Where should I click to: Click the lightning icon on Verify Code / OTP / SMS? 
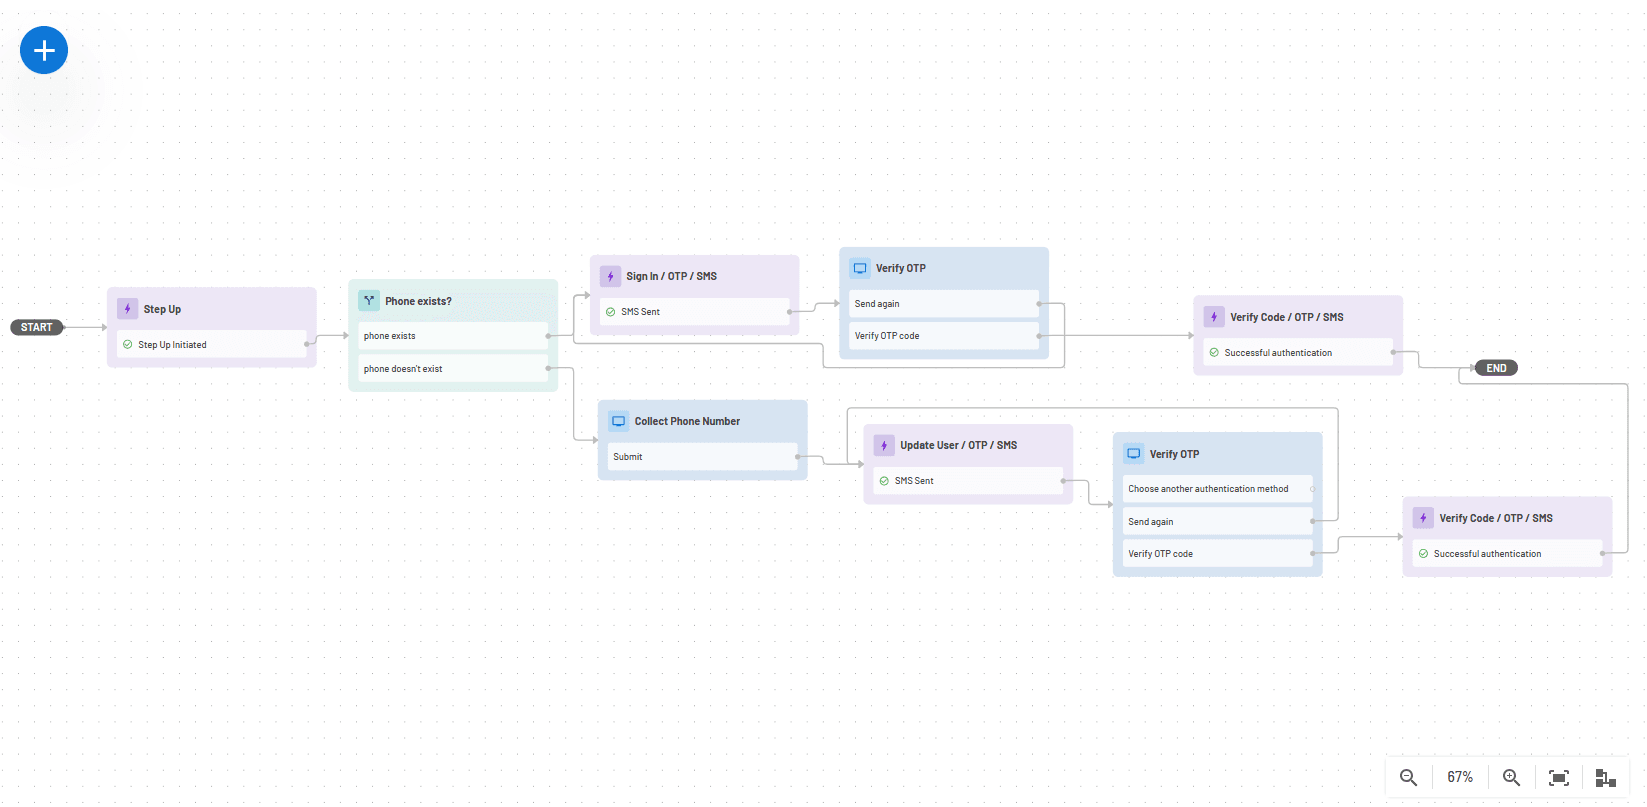point(1214,316)
